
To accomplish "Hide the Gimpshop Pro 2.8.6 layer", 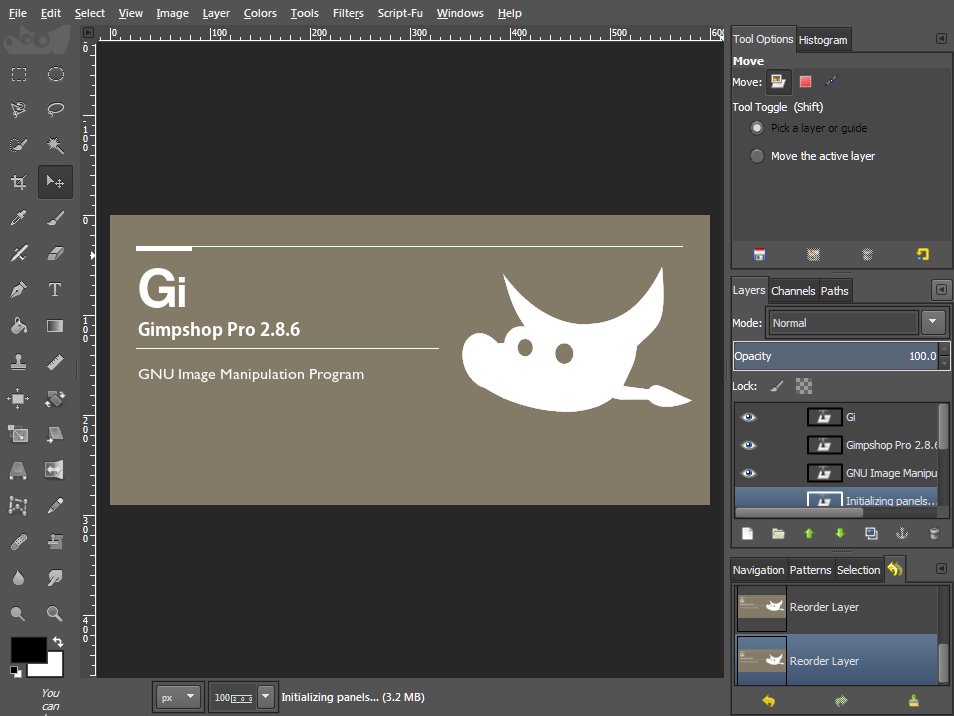I will click(x=749, y=445).
